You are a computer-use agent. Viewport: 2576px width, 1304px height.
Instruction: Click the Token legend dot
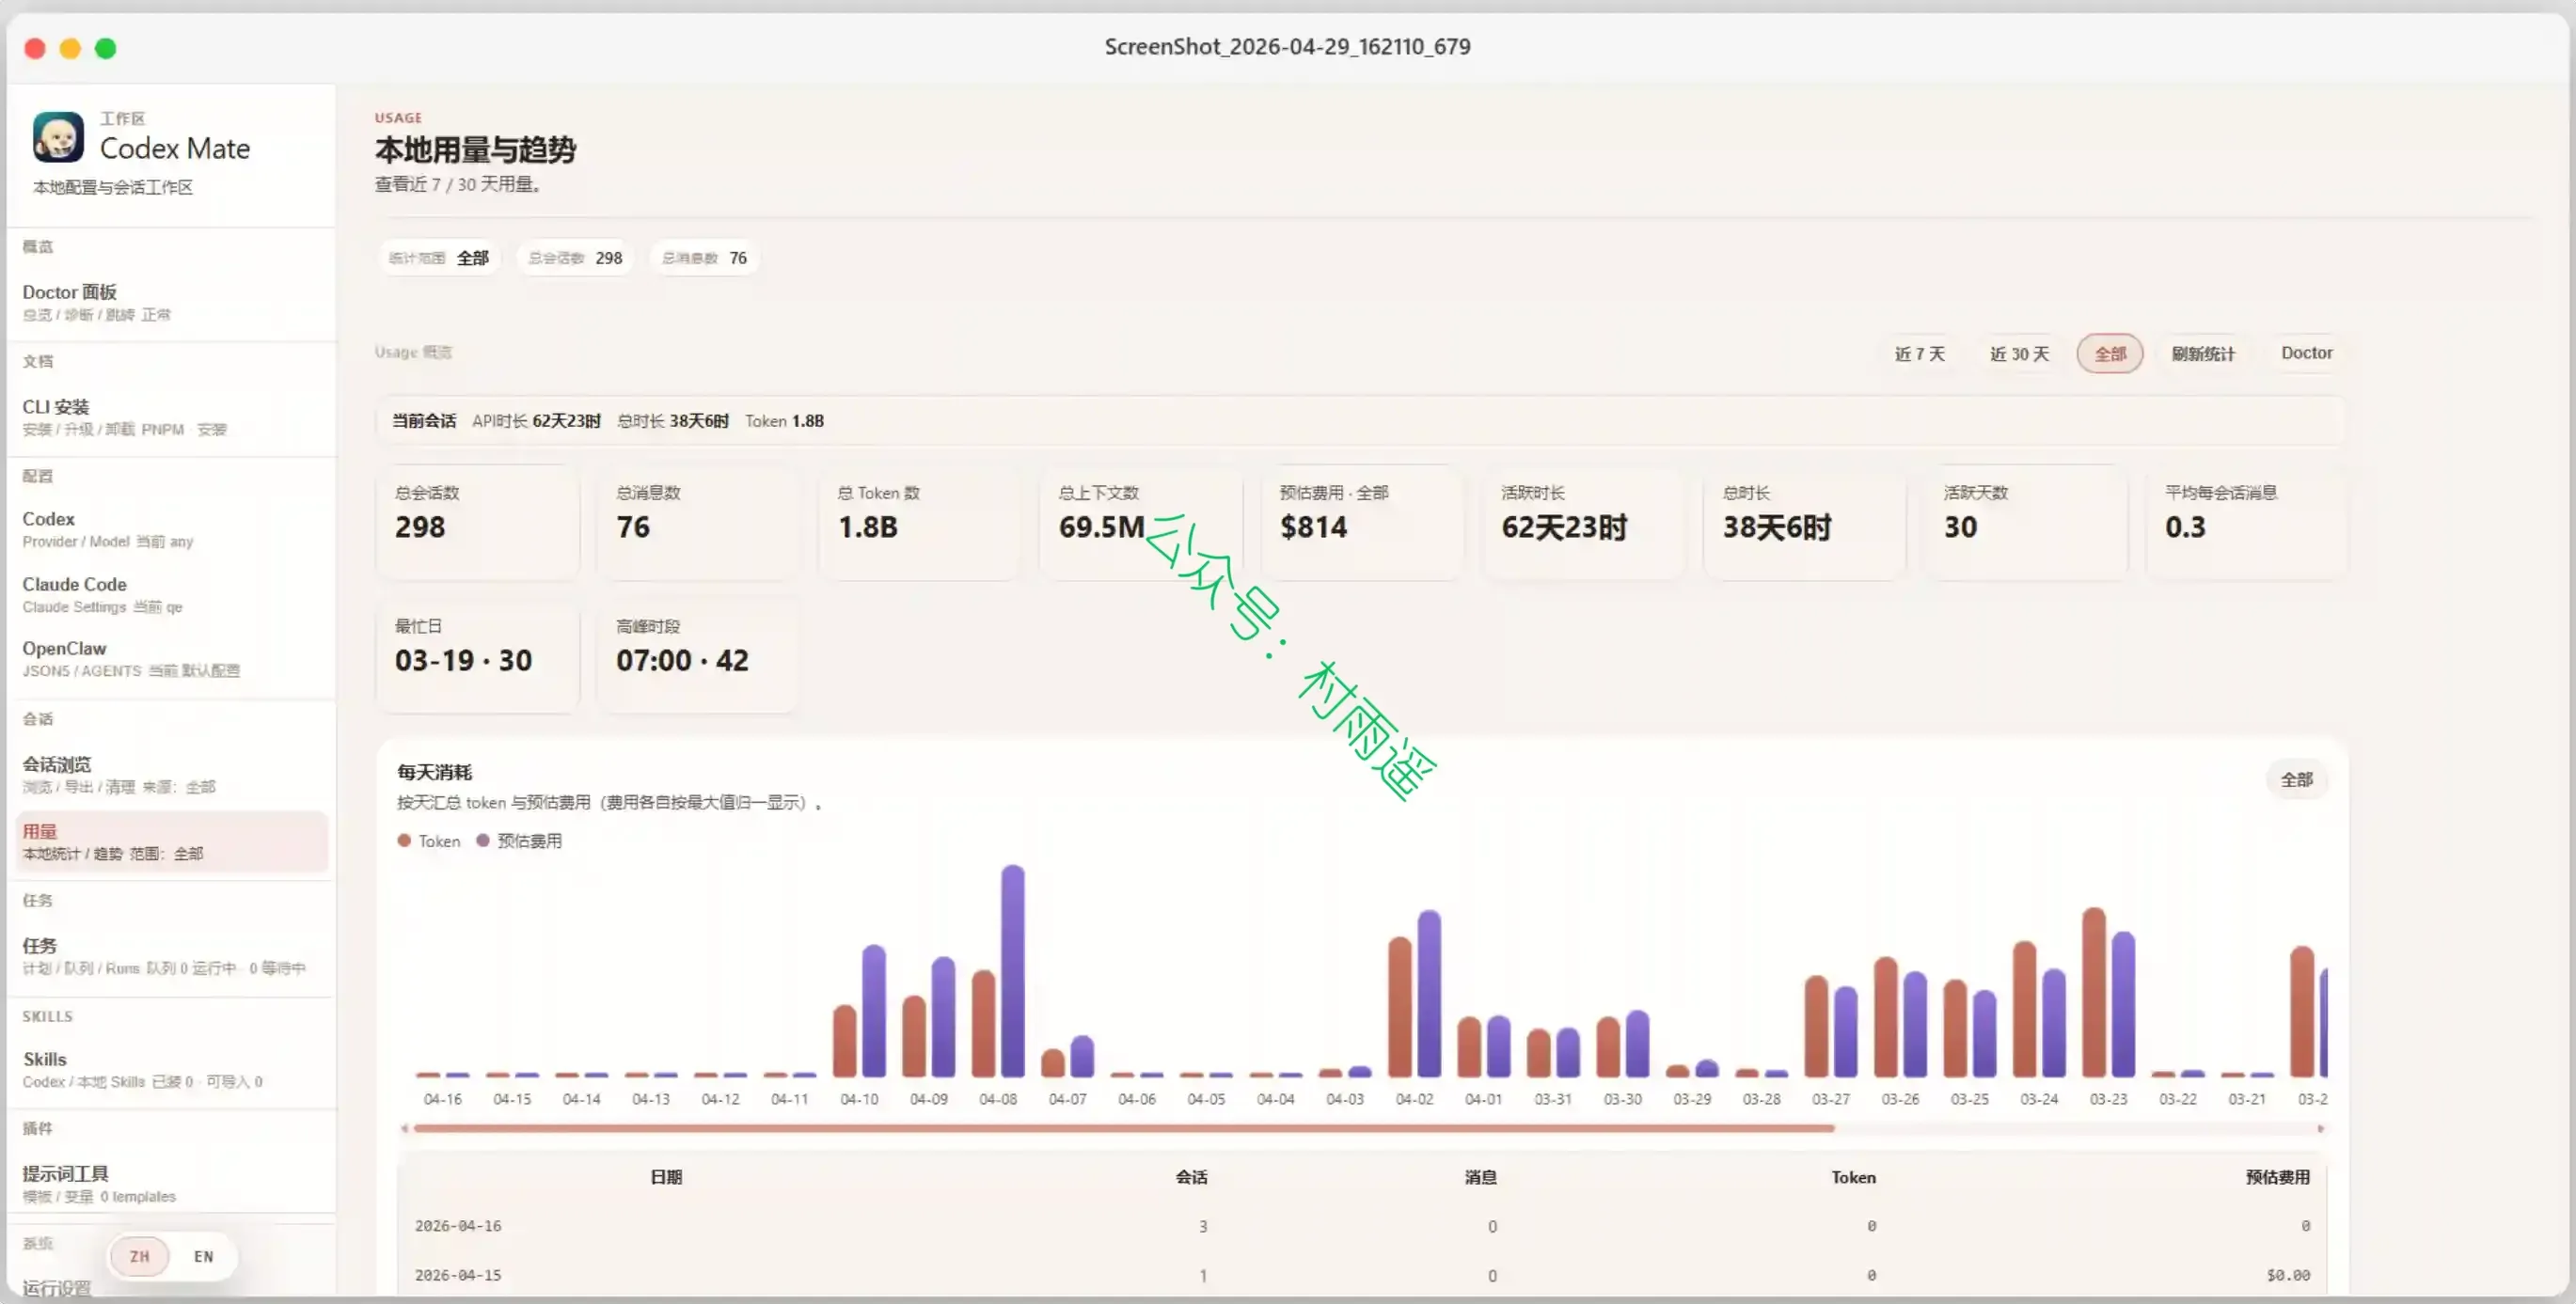[404, 841]
